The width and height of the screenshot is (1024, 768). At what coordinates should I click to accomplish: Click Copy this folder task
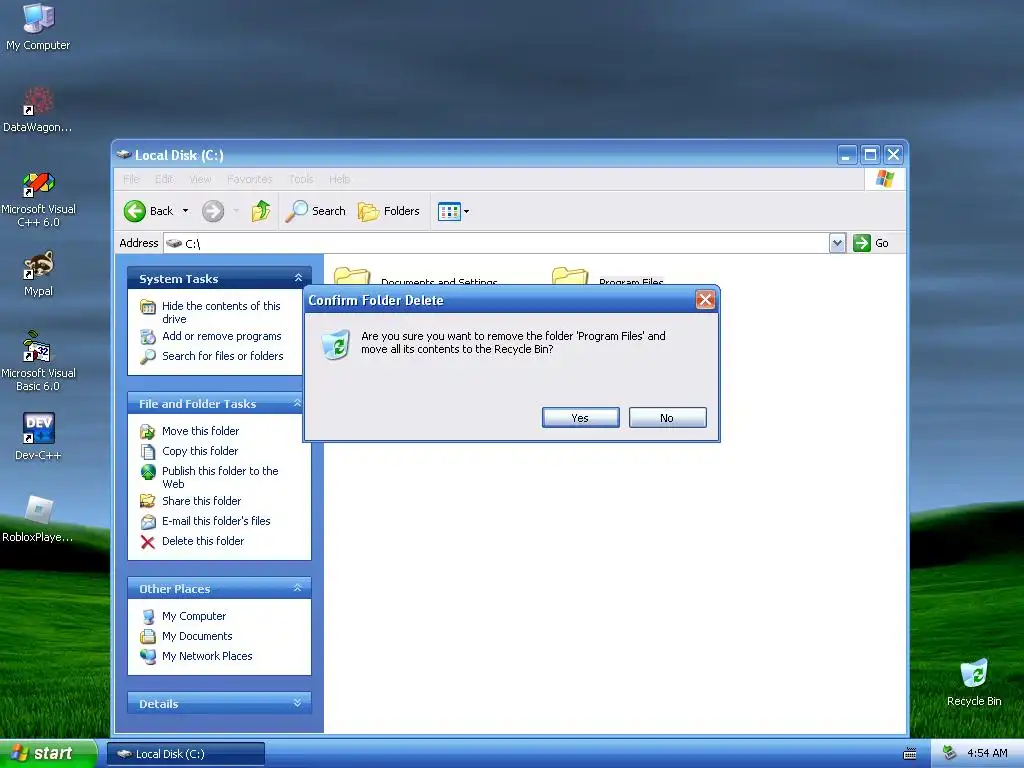click(x=200, y=451)
